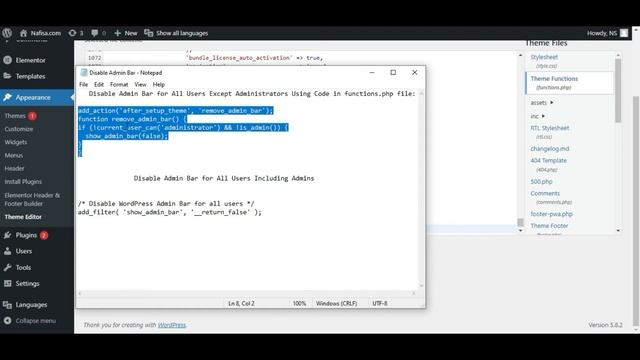This screenshot has width=640, height=360.
Task: Open changelog.md in Theme Files
Action: 550,149
